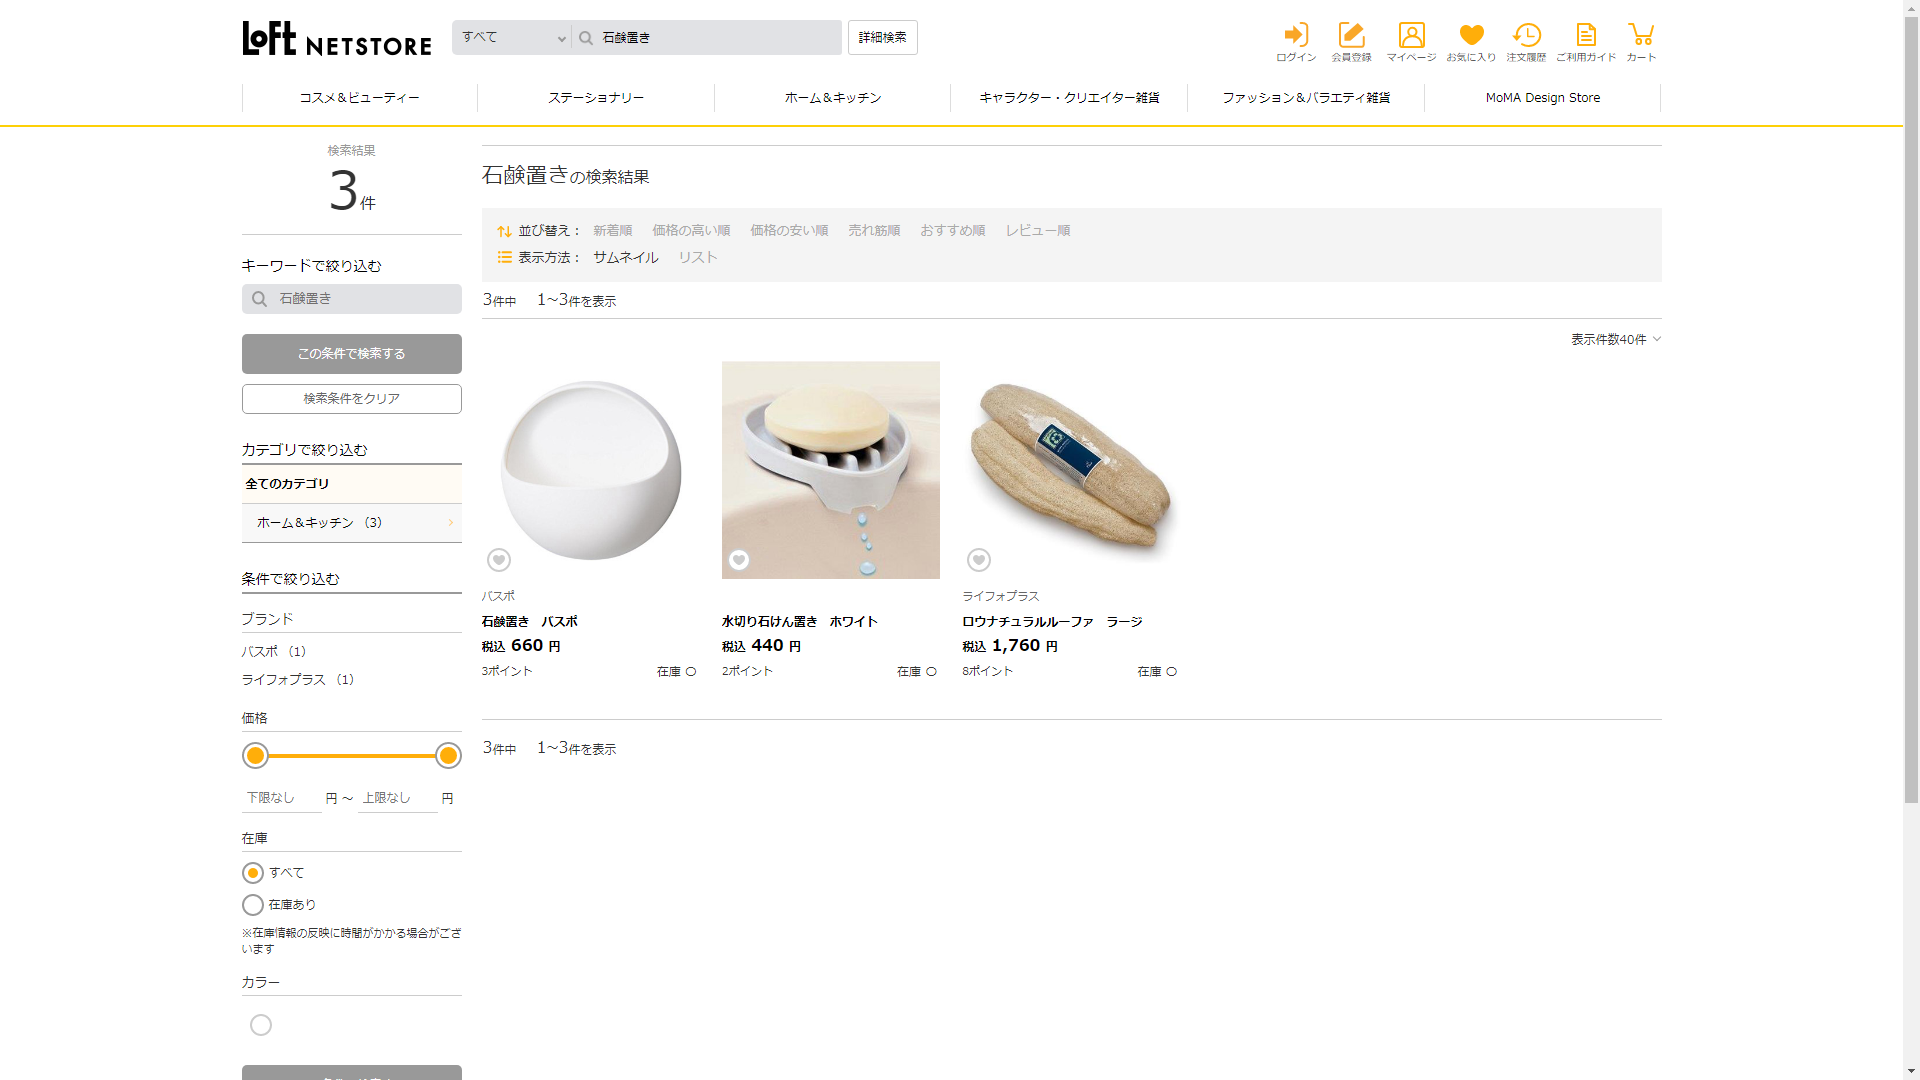Sort results by 価格の安い順
The image size is (1920, 1080).
pyautogui.click(x=789, y=231)
